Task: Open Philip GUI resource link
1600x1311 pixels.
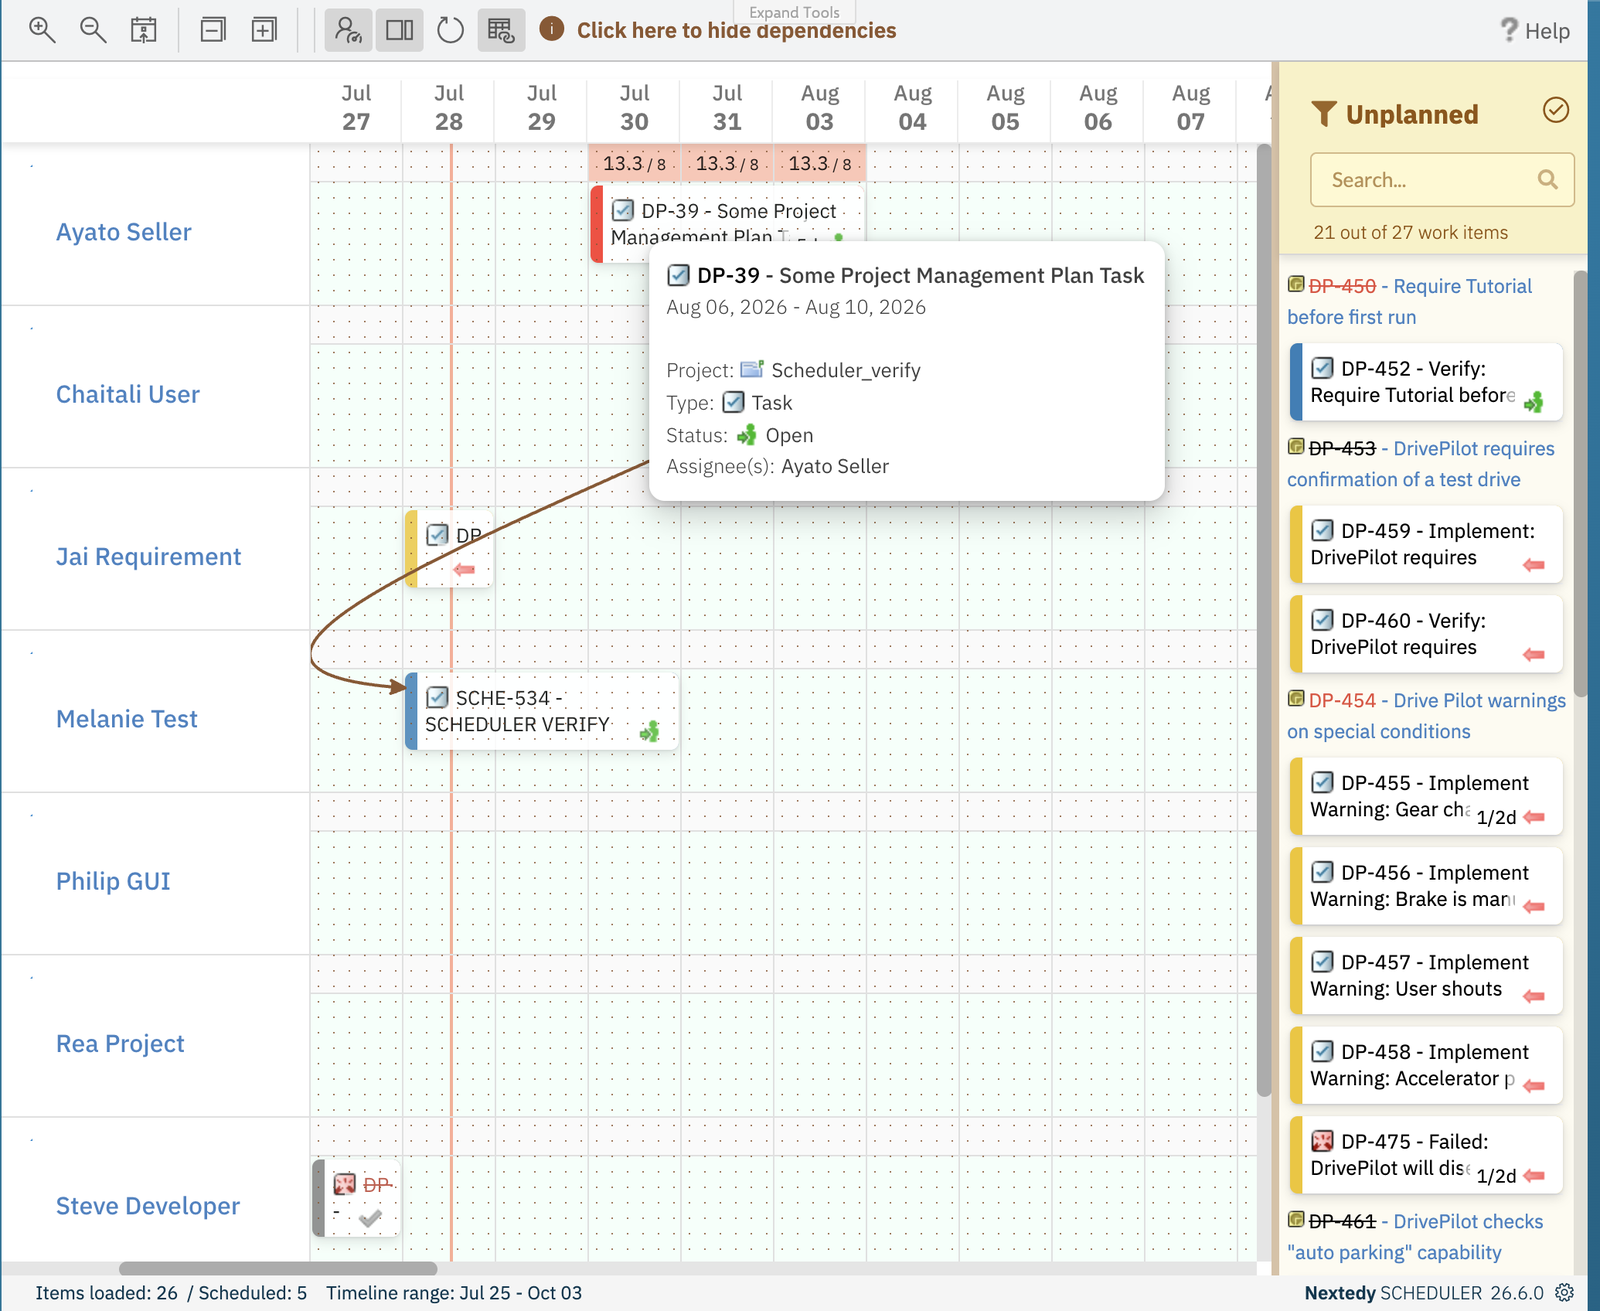Action: pyautogui.click(x=113, y=881)
